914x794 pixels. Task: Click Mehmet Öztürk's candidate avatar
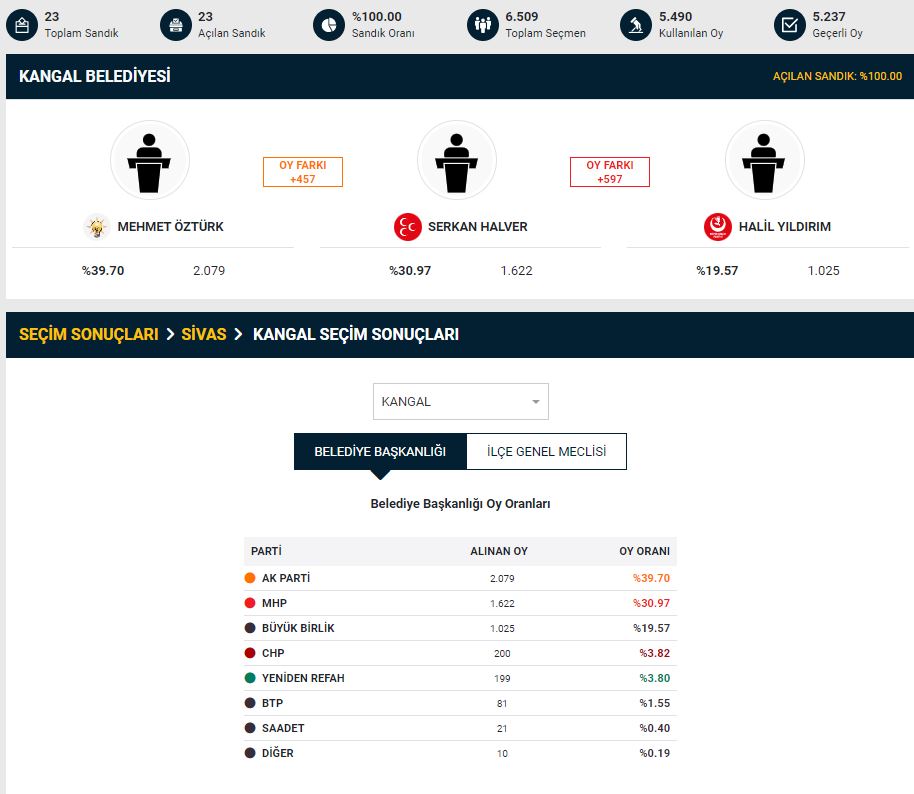click(x=150, y=160)
